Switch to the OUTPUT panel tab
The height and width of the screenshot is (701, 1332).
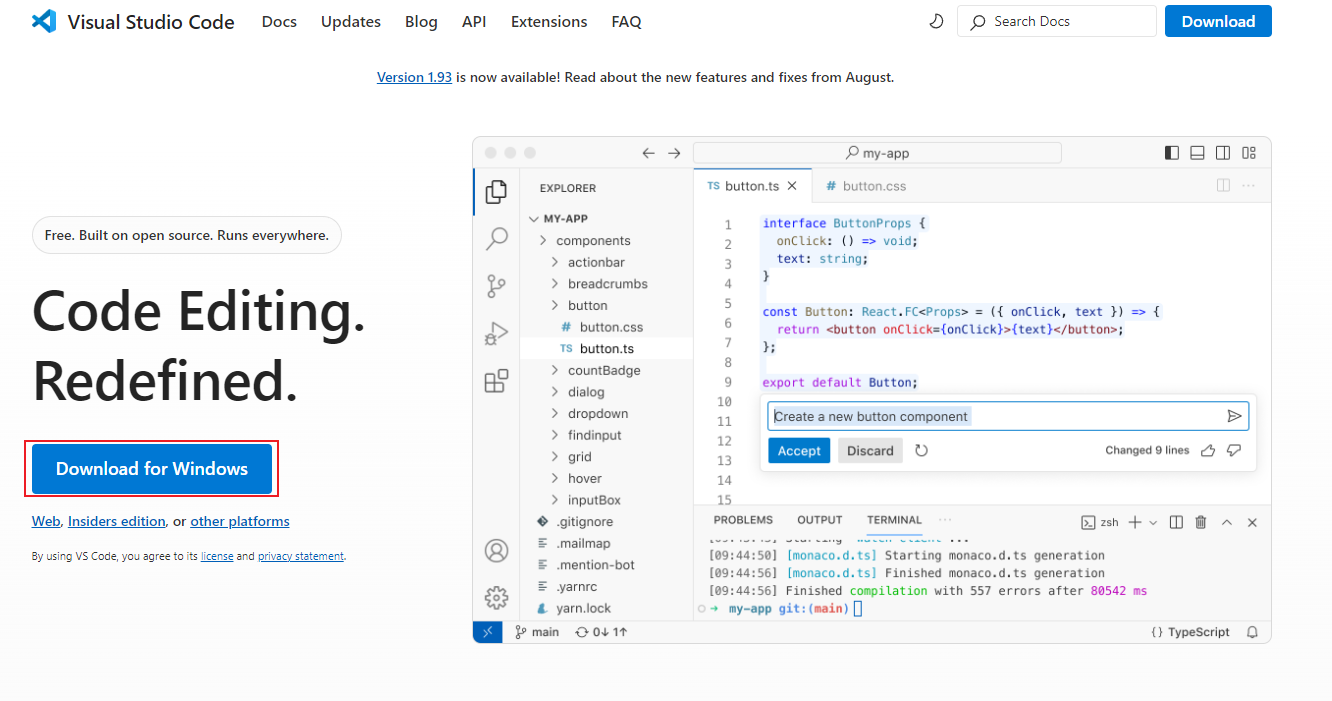coord(820,520)
